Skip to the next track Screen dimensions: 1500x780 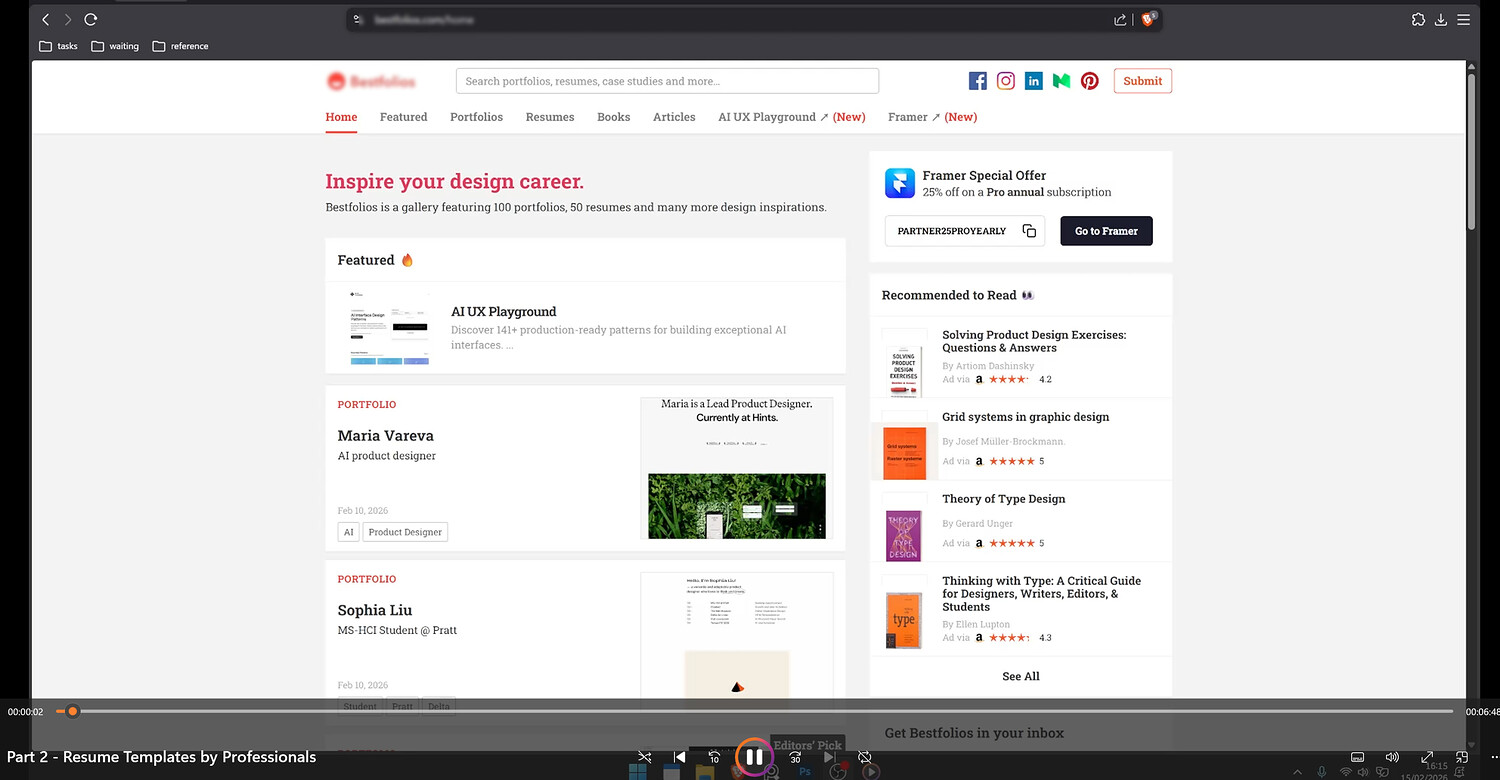(x=829, y=757)
